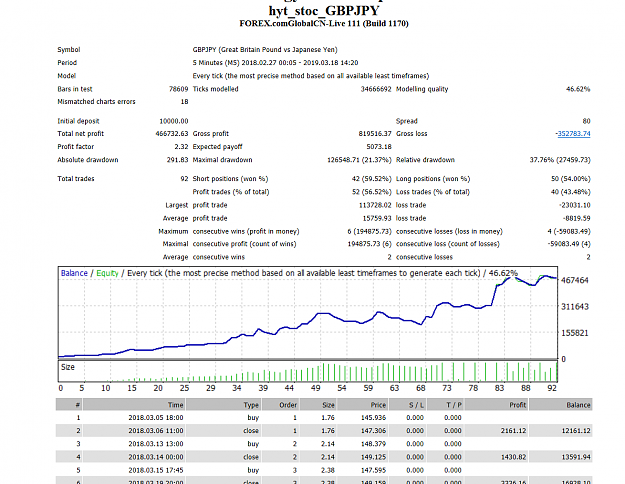Click the S / L column header
The image size is (625, 484).
coord(407,405)
